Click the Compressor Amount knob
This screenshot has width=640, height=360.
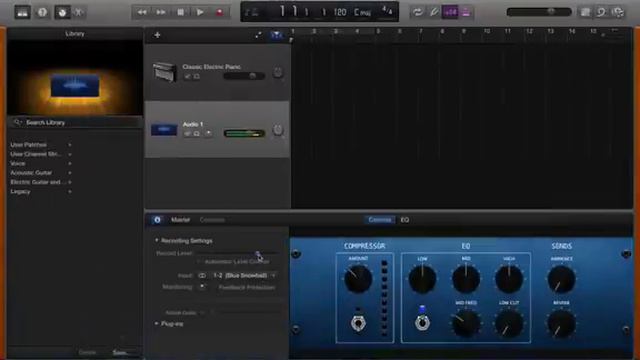click(358, 280)
